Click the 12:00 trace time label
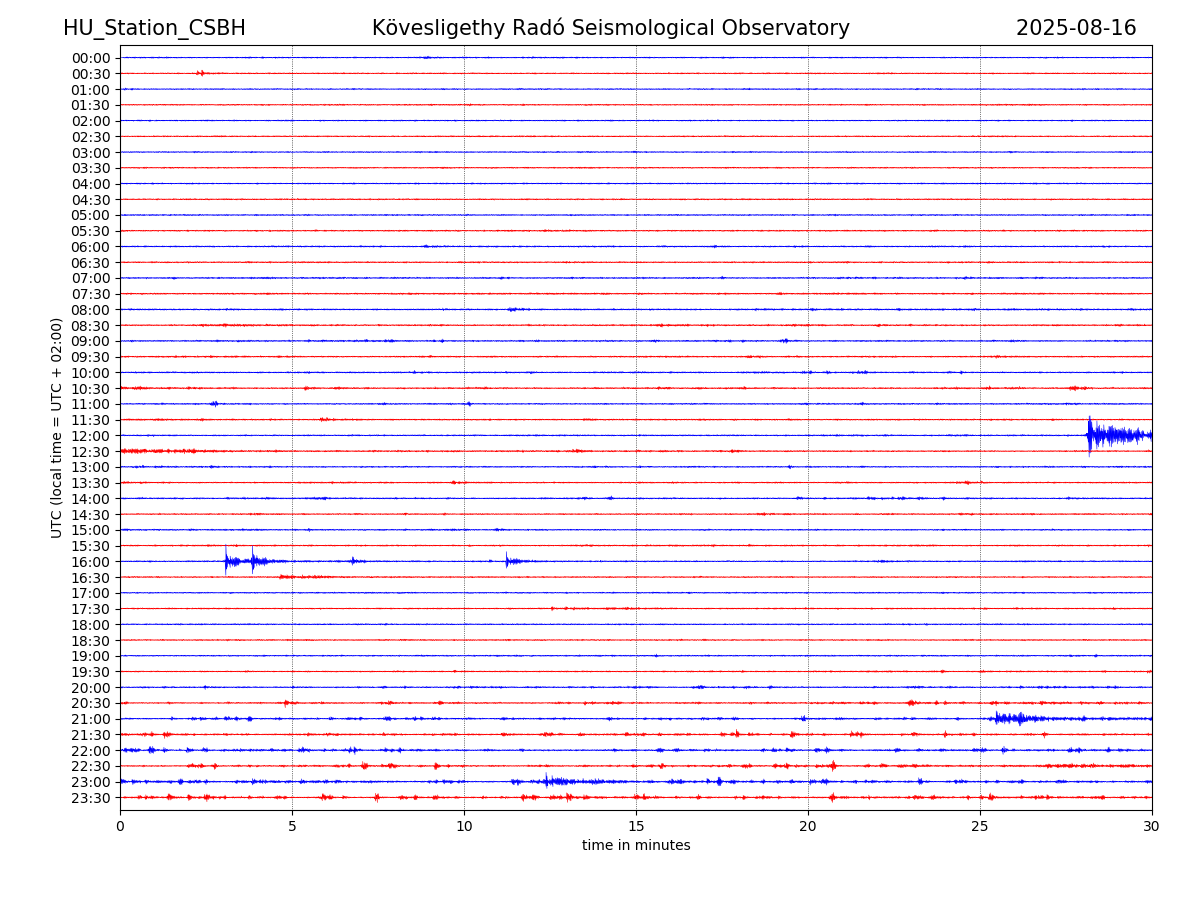The height and width of the screenshot is (900, 1200). [x=91, y=436]
